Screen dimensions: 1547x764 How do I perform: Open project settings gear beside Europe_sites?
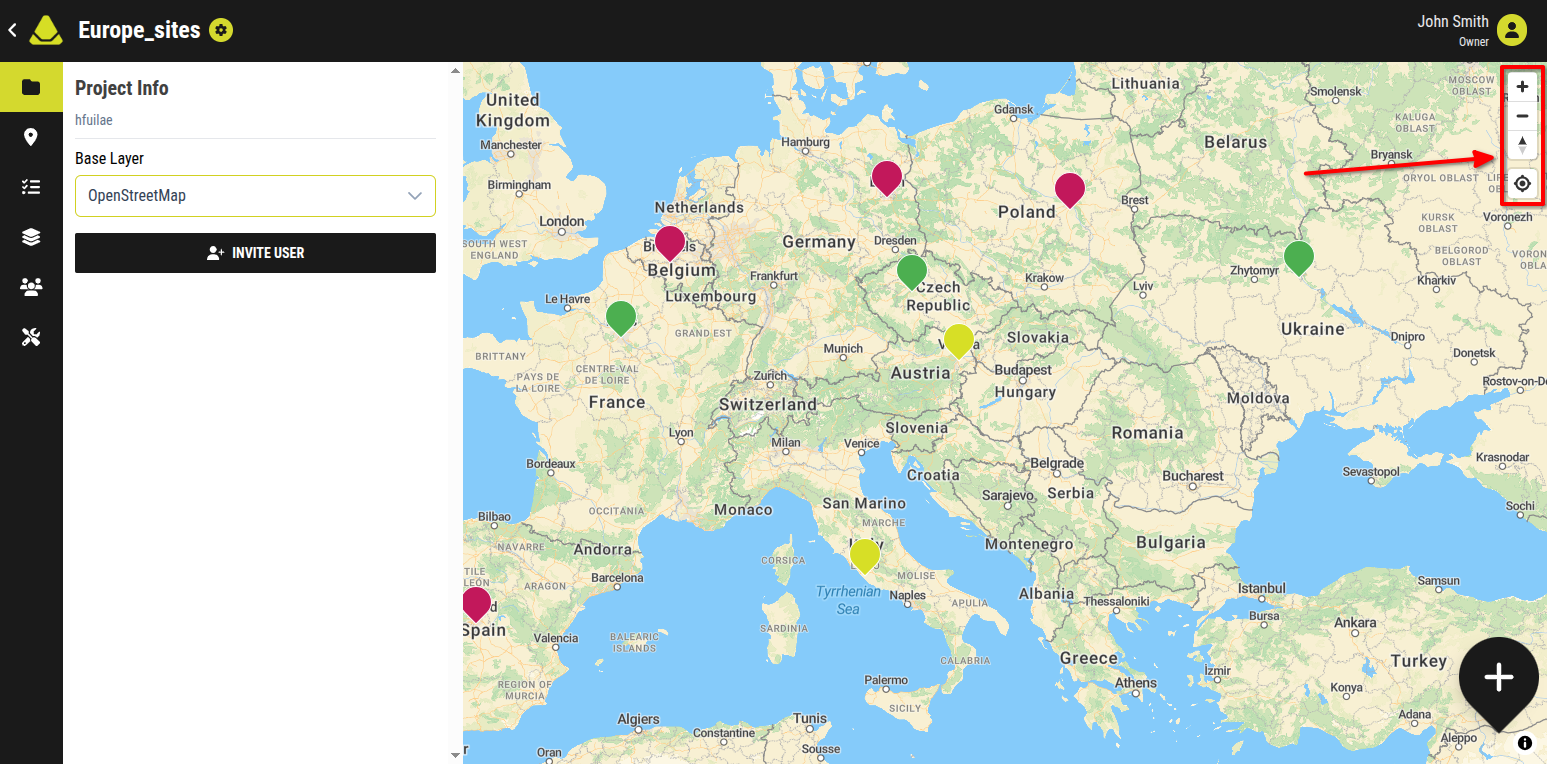221,31
